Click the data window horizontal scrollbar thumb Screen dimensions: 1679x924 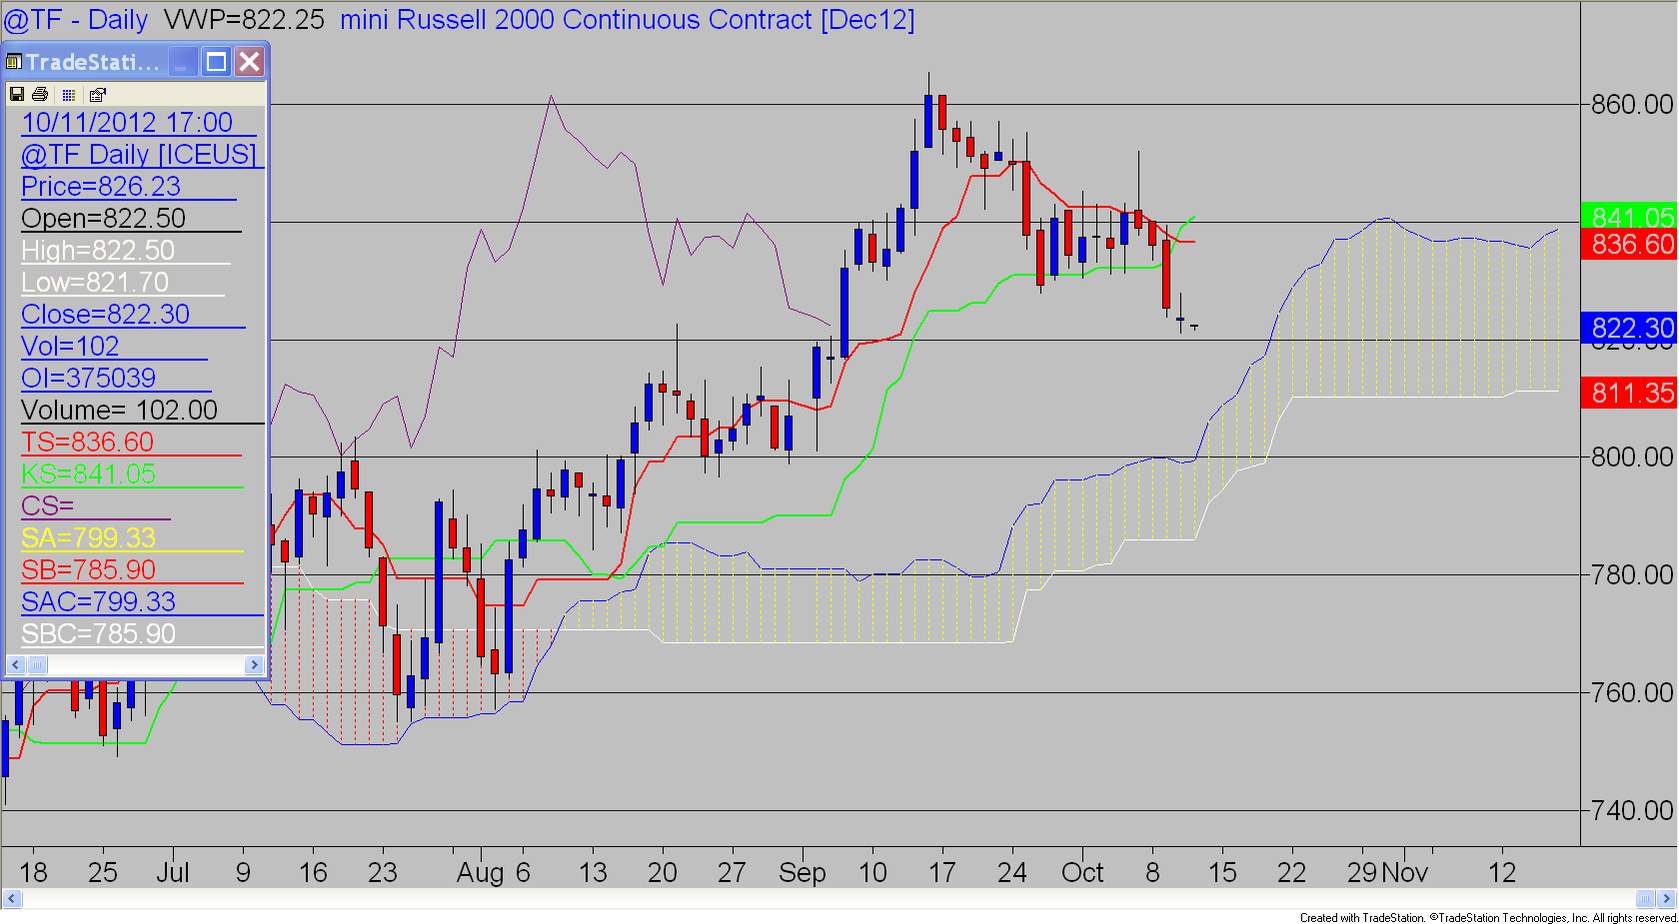(35, 664)
